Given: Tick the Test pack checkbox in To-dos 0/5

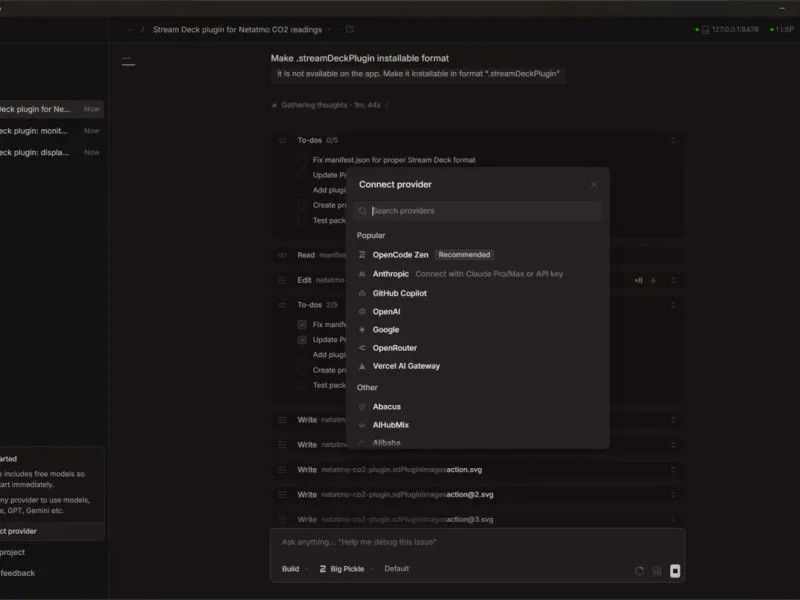Looking at the screenshot, I should (302, 220).
